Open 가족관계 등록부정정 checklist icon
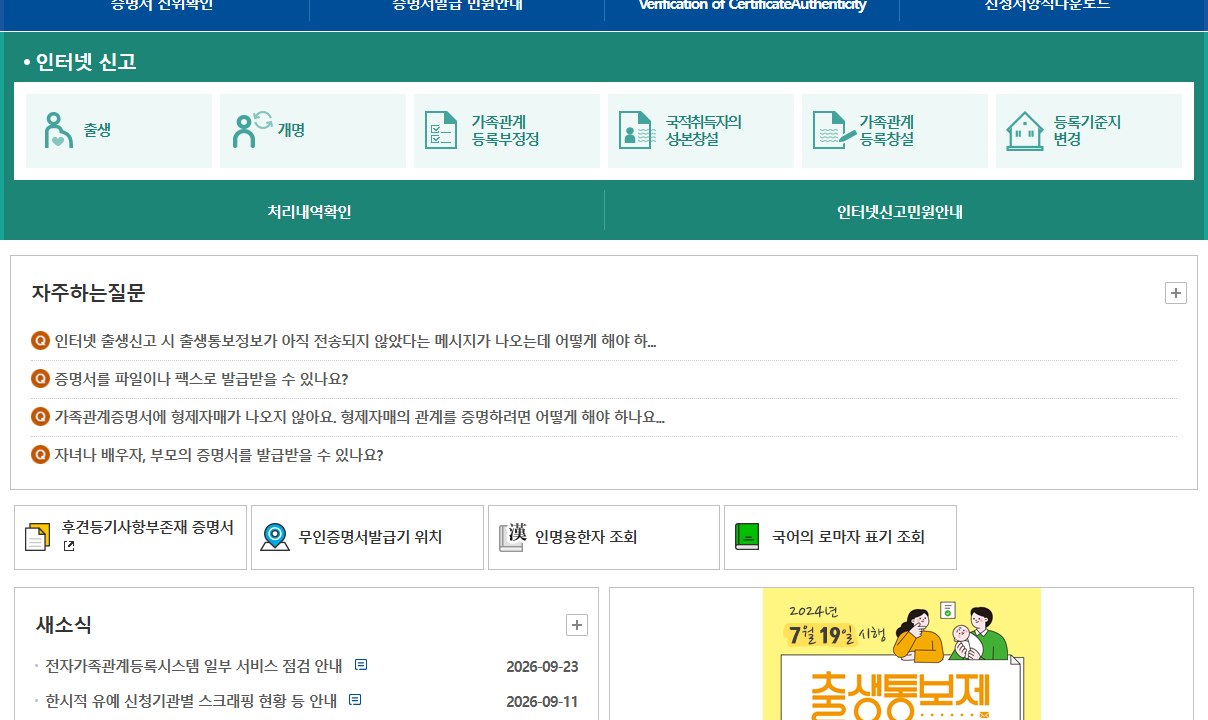 click(441, 131)
